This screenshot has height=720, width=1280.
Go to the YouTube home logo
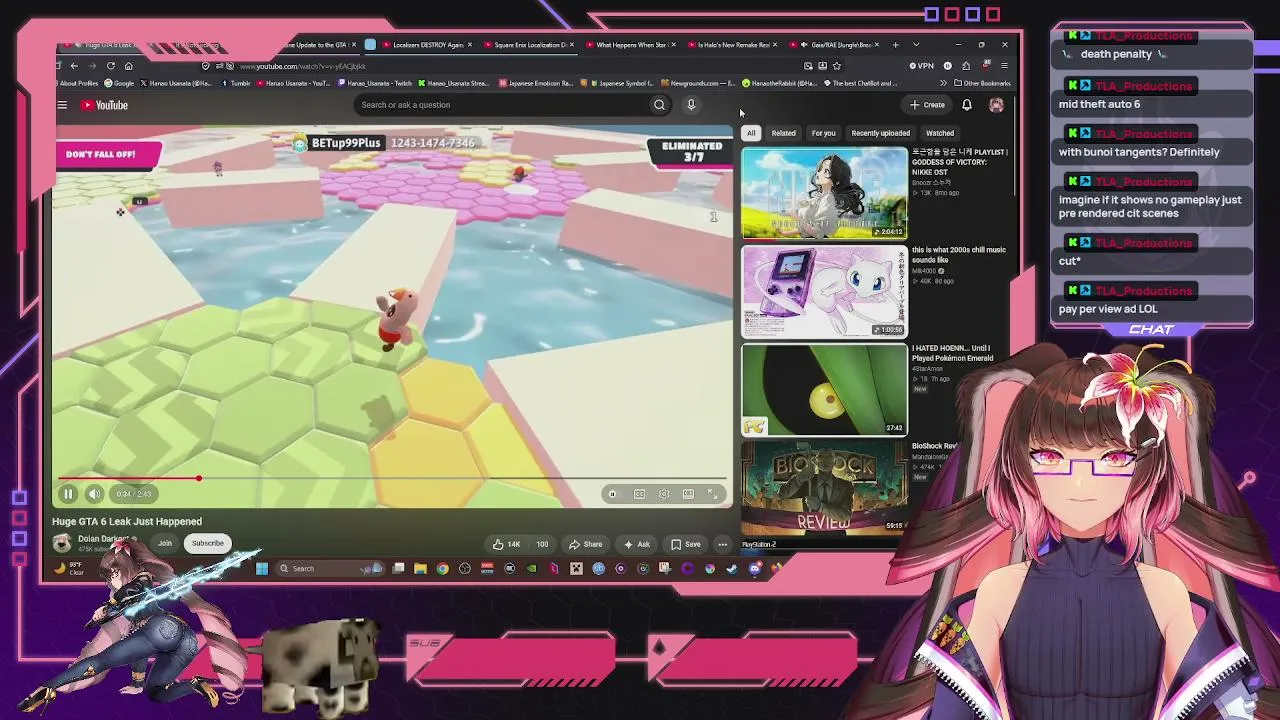(105, 105)
